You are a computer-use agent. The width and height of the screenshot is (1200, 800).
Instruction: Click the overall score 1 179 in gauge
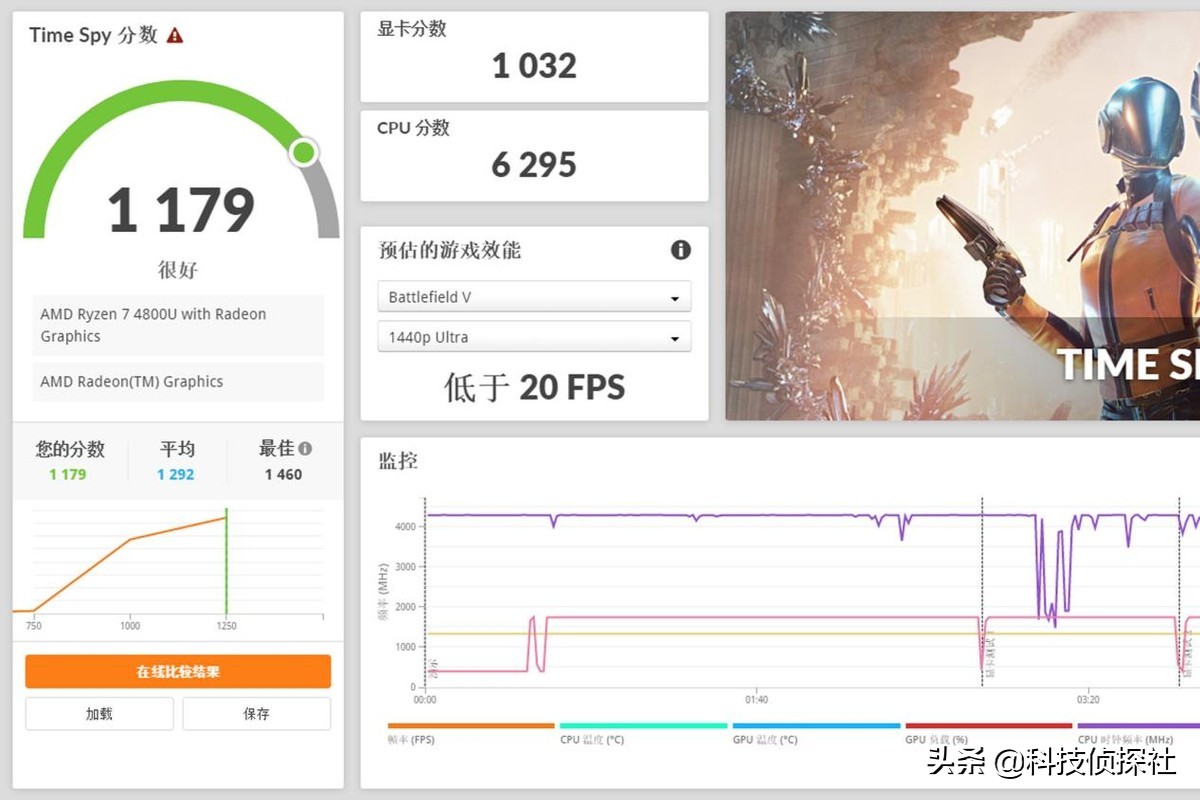pos(181,210)
